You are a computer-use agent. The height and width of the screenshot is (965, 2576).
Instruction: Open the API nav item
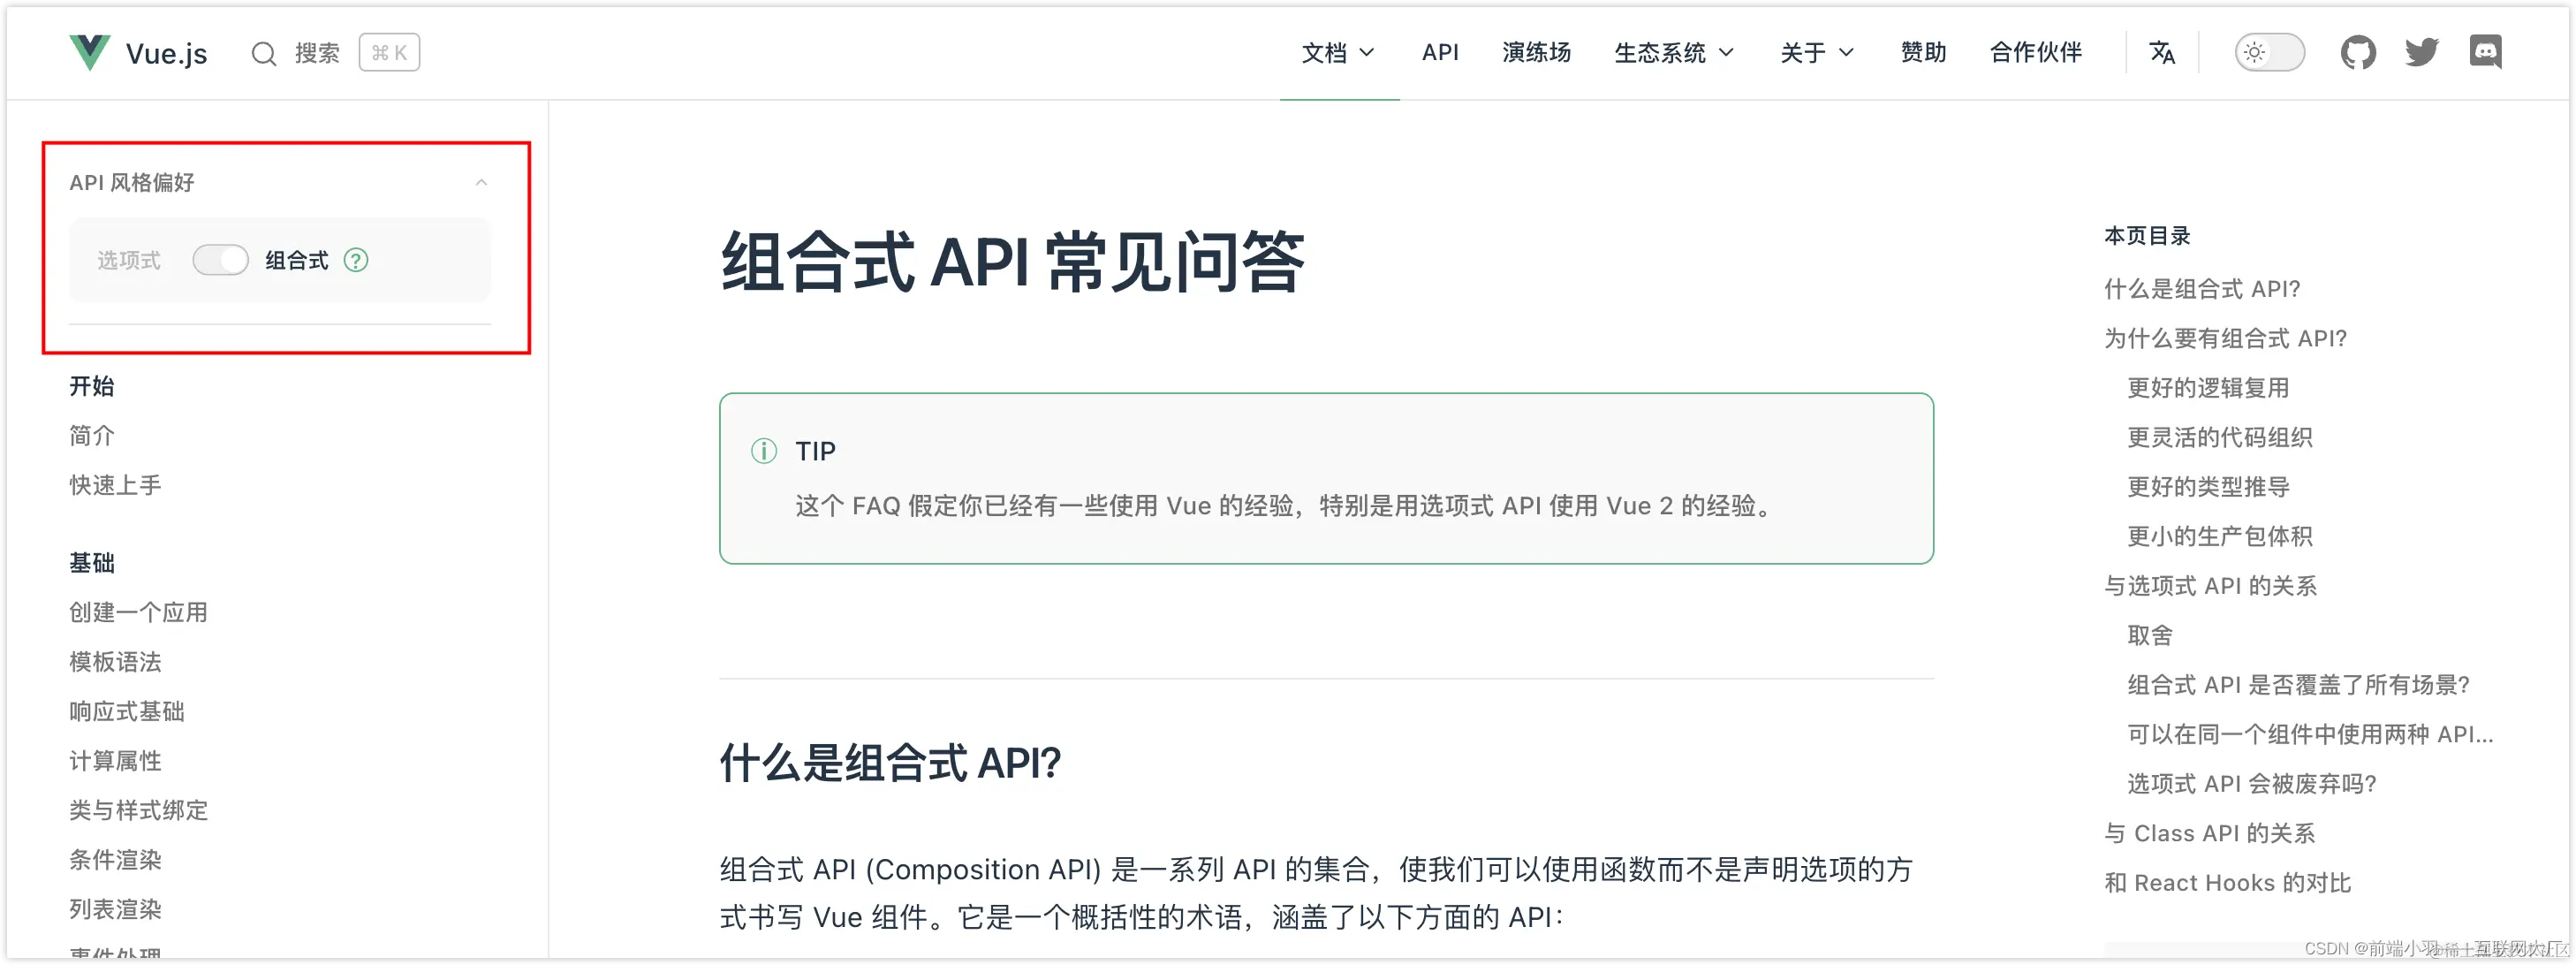(1440, 52)
